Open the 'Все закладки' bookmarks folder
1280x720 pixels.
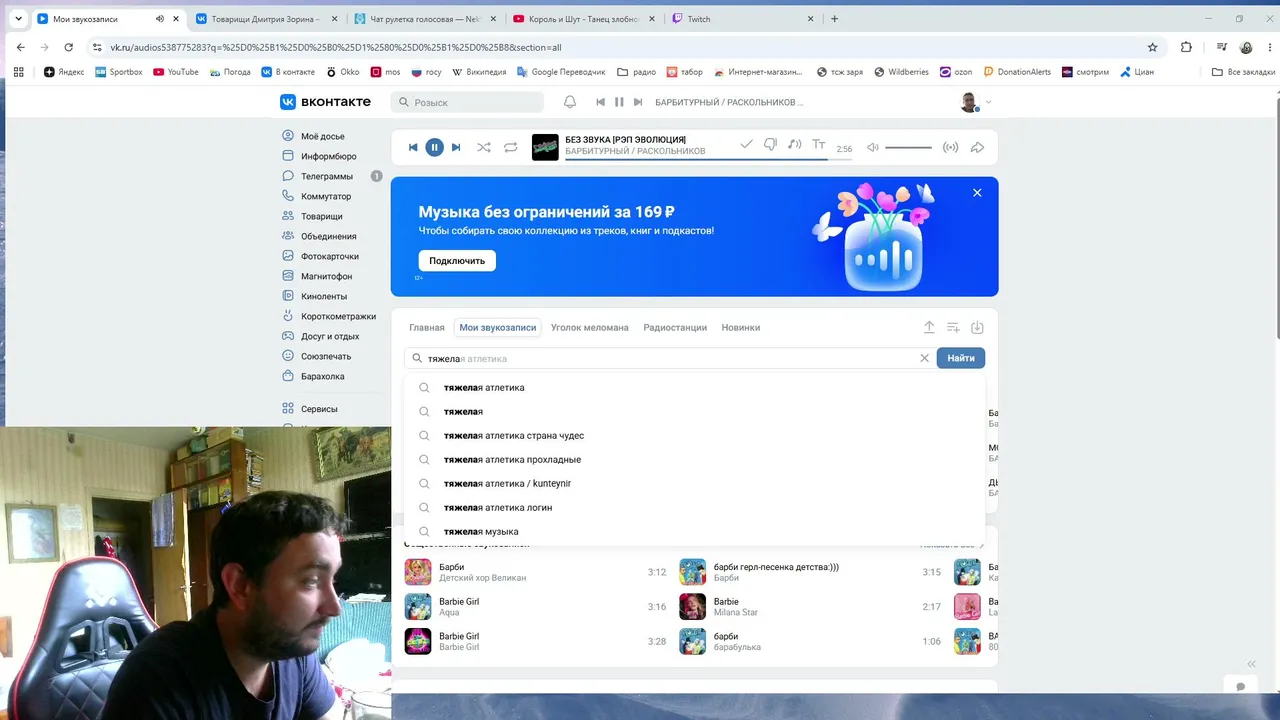coord(1243,72)
